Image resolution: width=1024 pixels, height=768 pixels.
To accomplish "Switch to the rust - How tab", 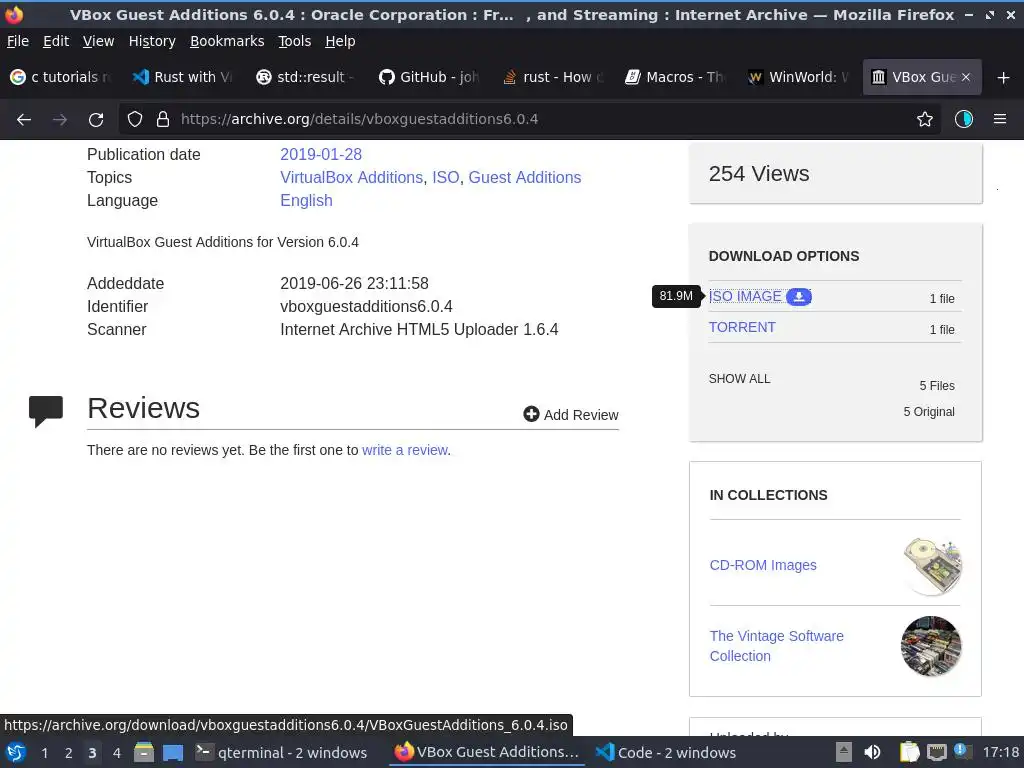I will coord(552,77).
